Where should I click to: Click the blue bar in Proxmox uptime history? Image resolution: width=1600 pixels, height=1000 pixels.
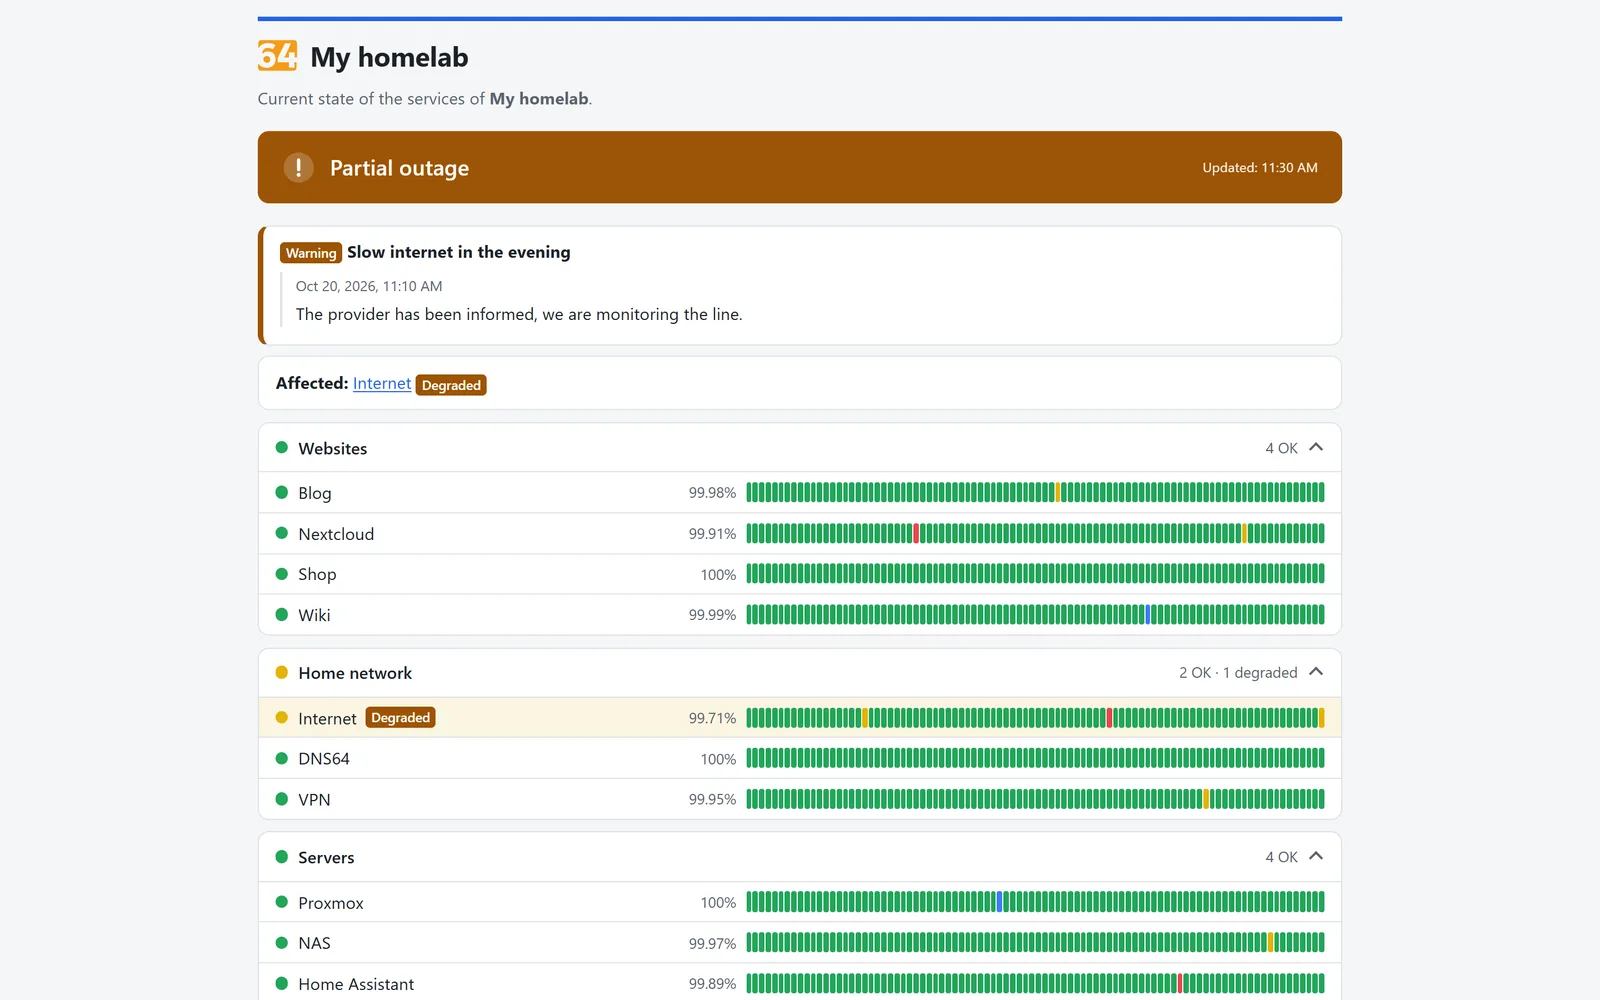(x=1000, y=902)
